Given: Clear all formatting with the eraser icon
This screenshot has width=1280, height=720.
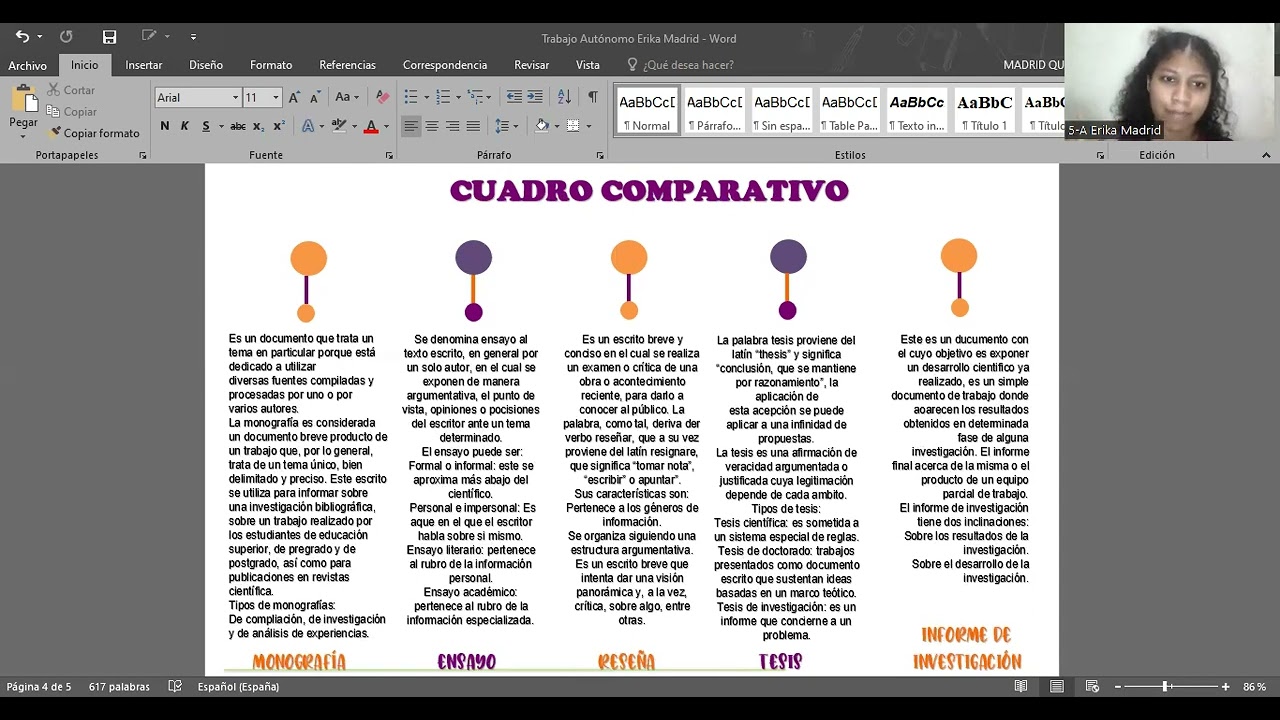Looking at the screenshot, I should 382,97.
